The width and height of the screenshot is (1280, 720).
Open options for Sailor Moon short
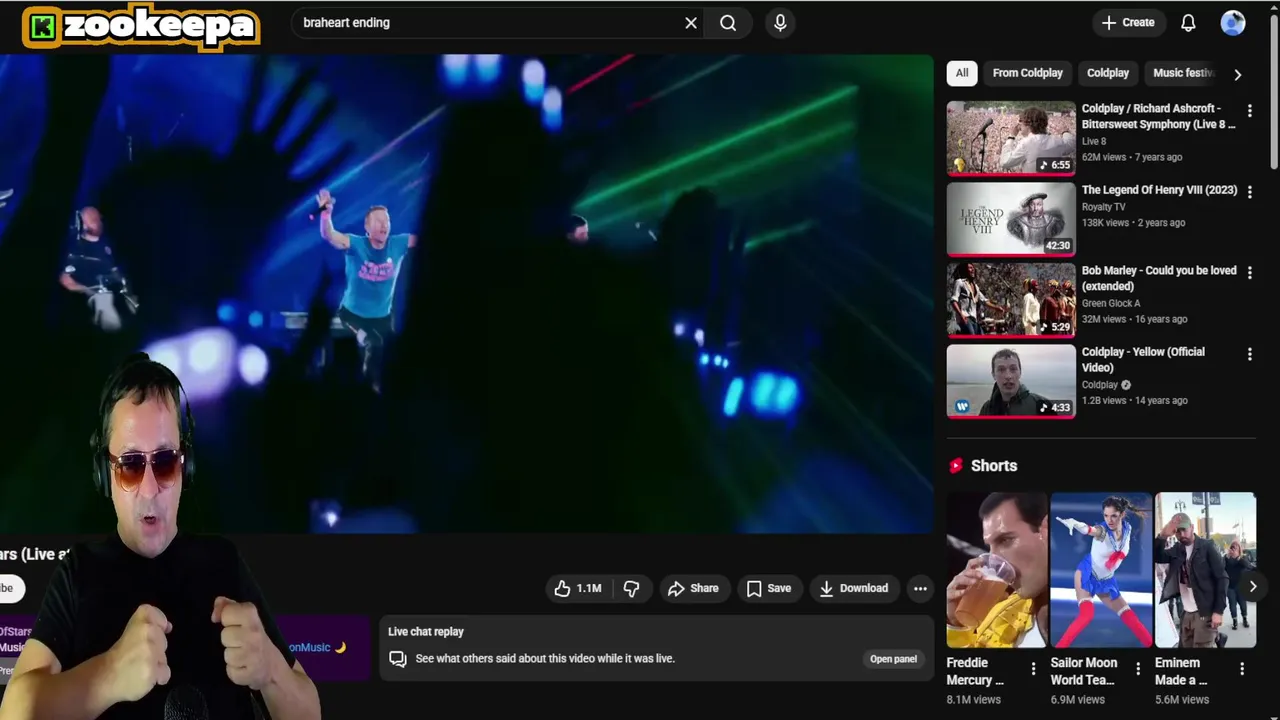pos(1138,669)
